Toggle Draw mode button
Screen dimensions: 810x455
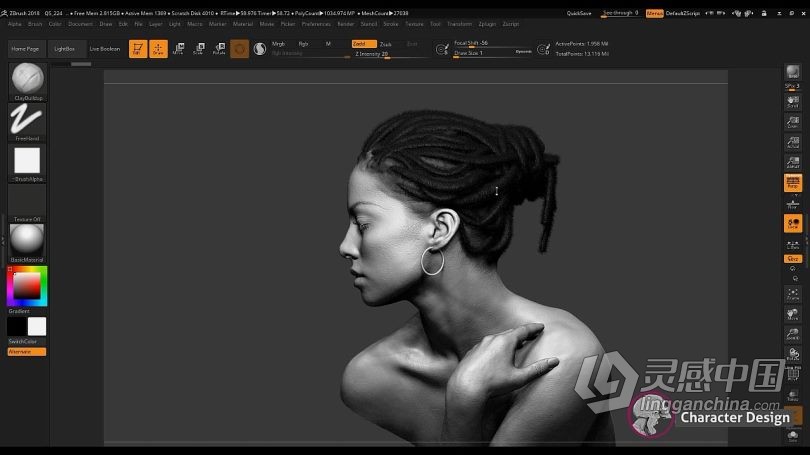[x=159, y=49]
